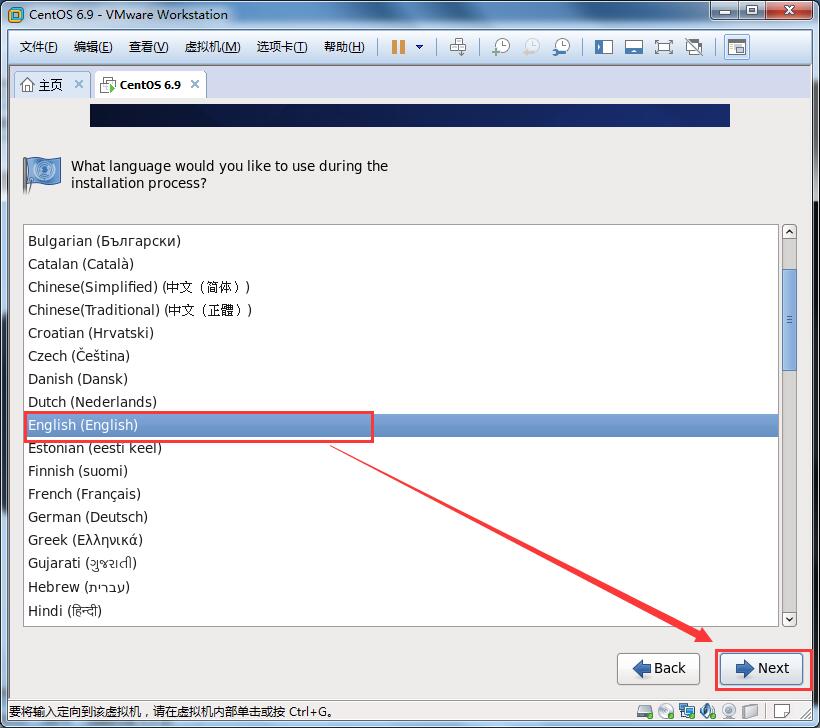Maximize the VMware Workstation window
Screen dimensions: 820x728
752,11
